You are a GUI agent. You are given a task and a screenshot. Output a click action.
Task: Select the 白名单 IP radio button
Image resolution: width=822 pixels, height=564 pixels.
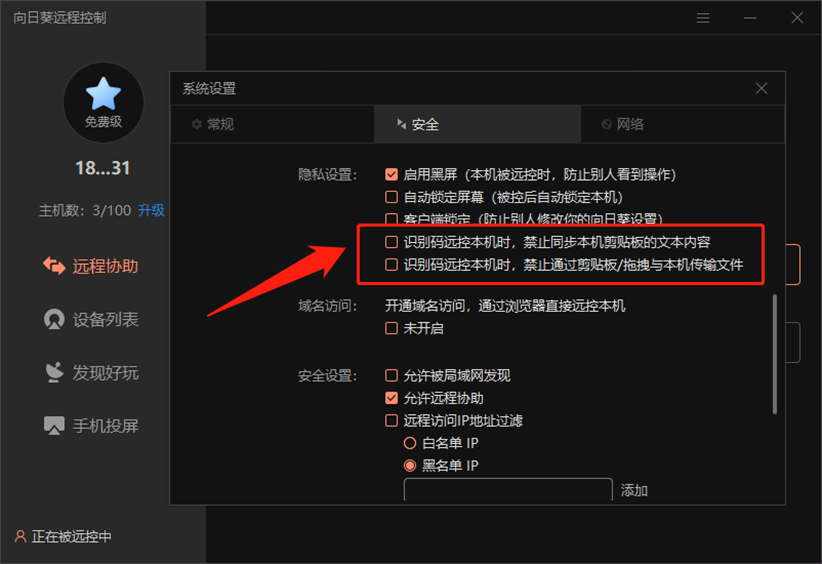(x=409, y=443)
